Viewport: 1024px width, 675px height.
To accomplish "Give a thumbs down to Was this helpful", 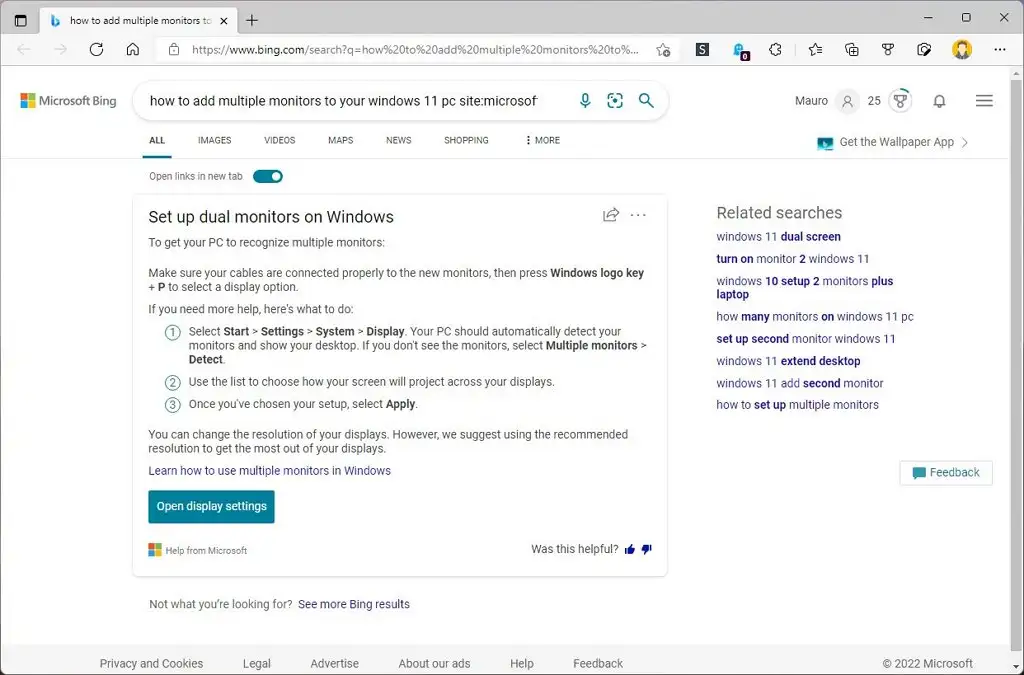I will (646, 549).
